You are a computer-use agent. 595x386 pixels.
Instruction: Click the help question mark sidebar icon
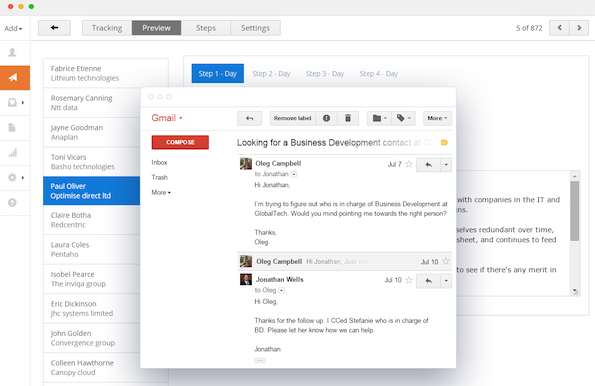[12, 203]
